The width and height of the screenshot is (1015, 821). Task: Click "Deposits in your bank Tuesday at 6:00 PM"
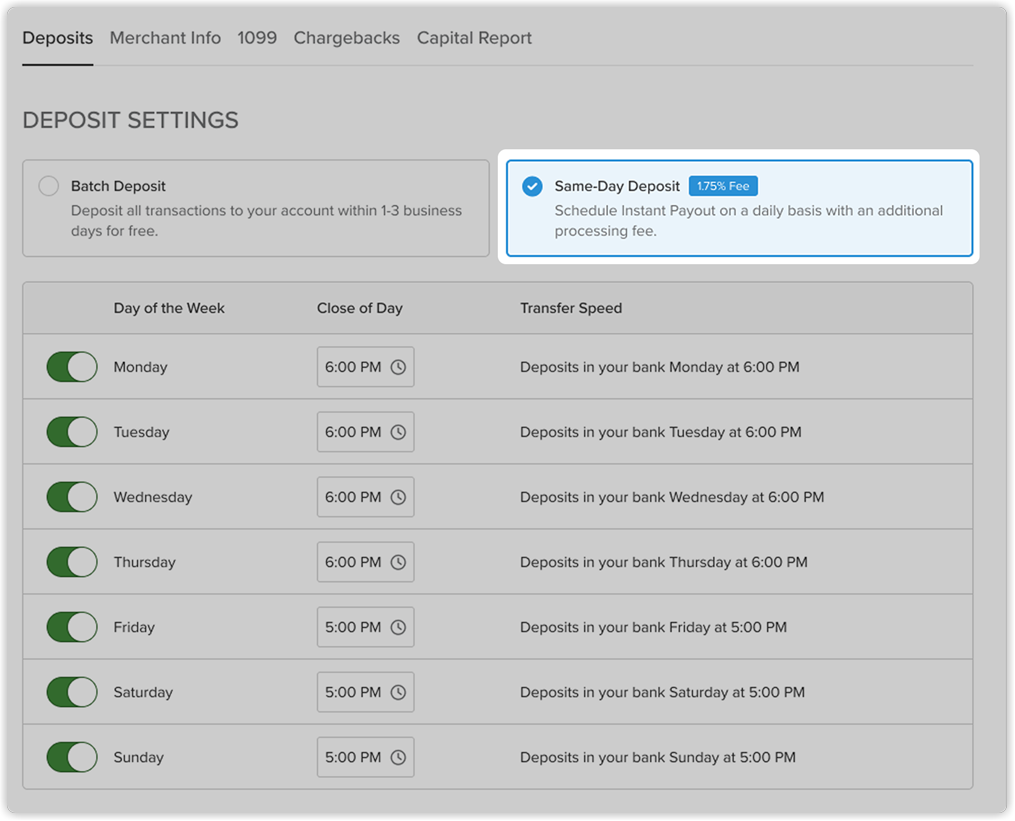pyautogui.click(x=661, y=432)
